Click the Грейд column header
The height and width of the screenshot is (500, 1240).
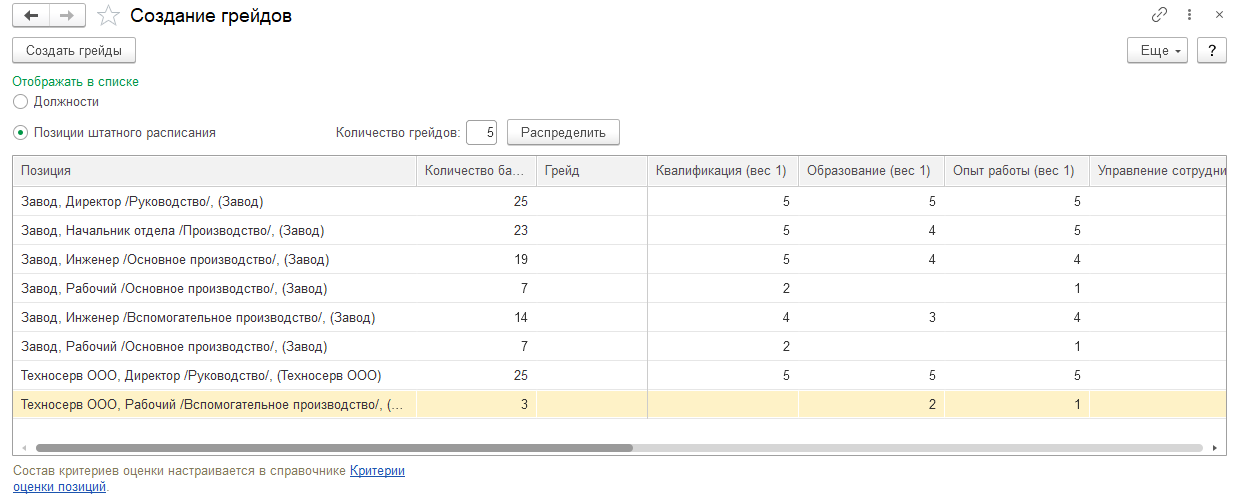(x=591, y=171)
